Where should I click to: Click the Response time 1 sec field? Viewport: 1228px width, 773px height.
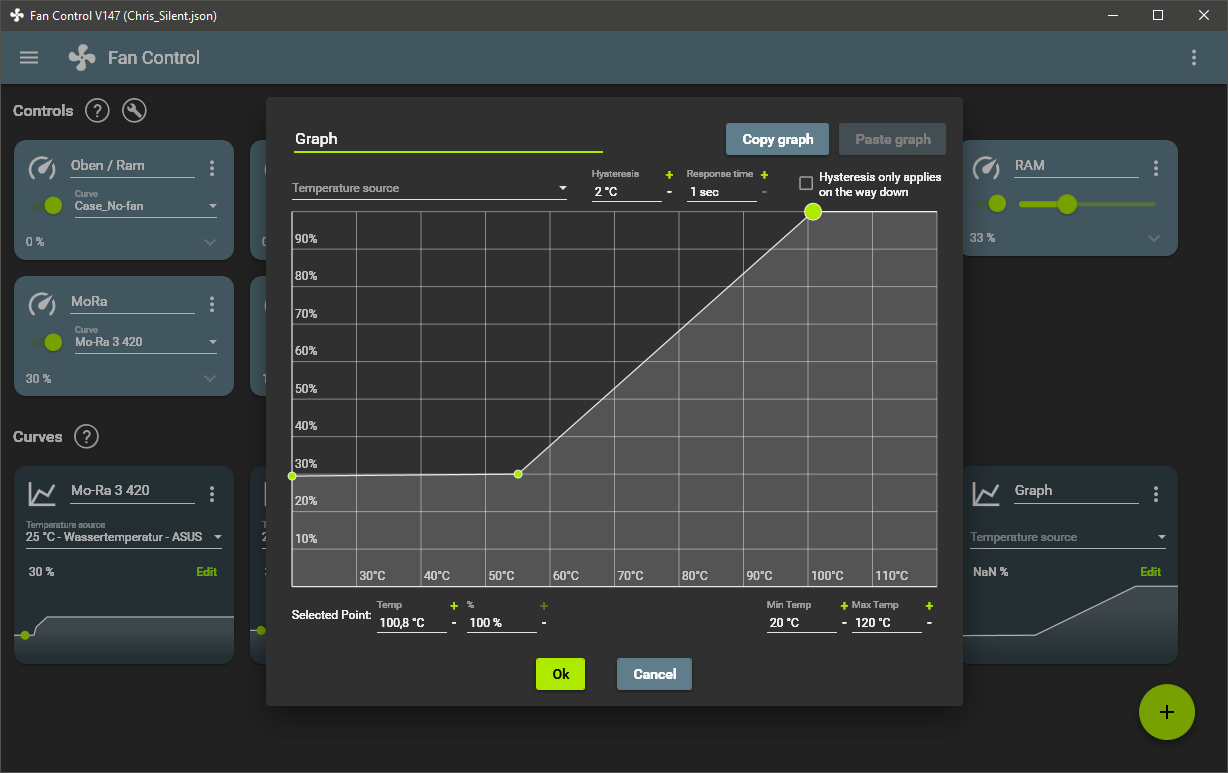721,191
